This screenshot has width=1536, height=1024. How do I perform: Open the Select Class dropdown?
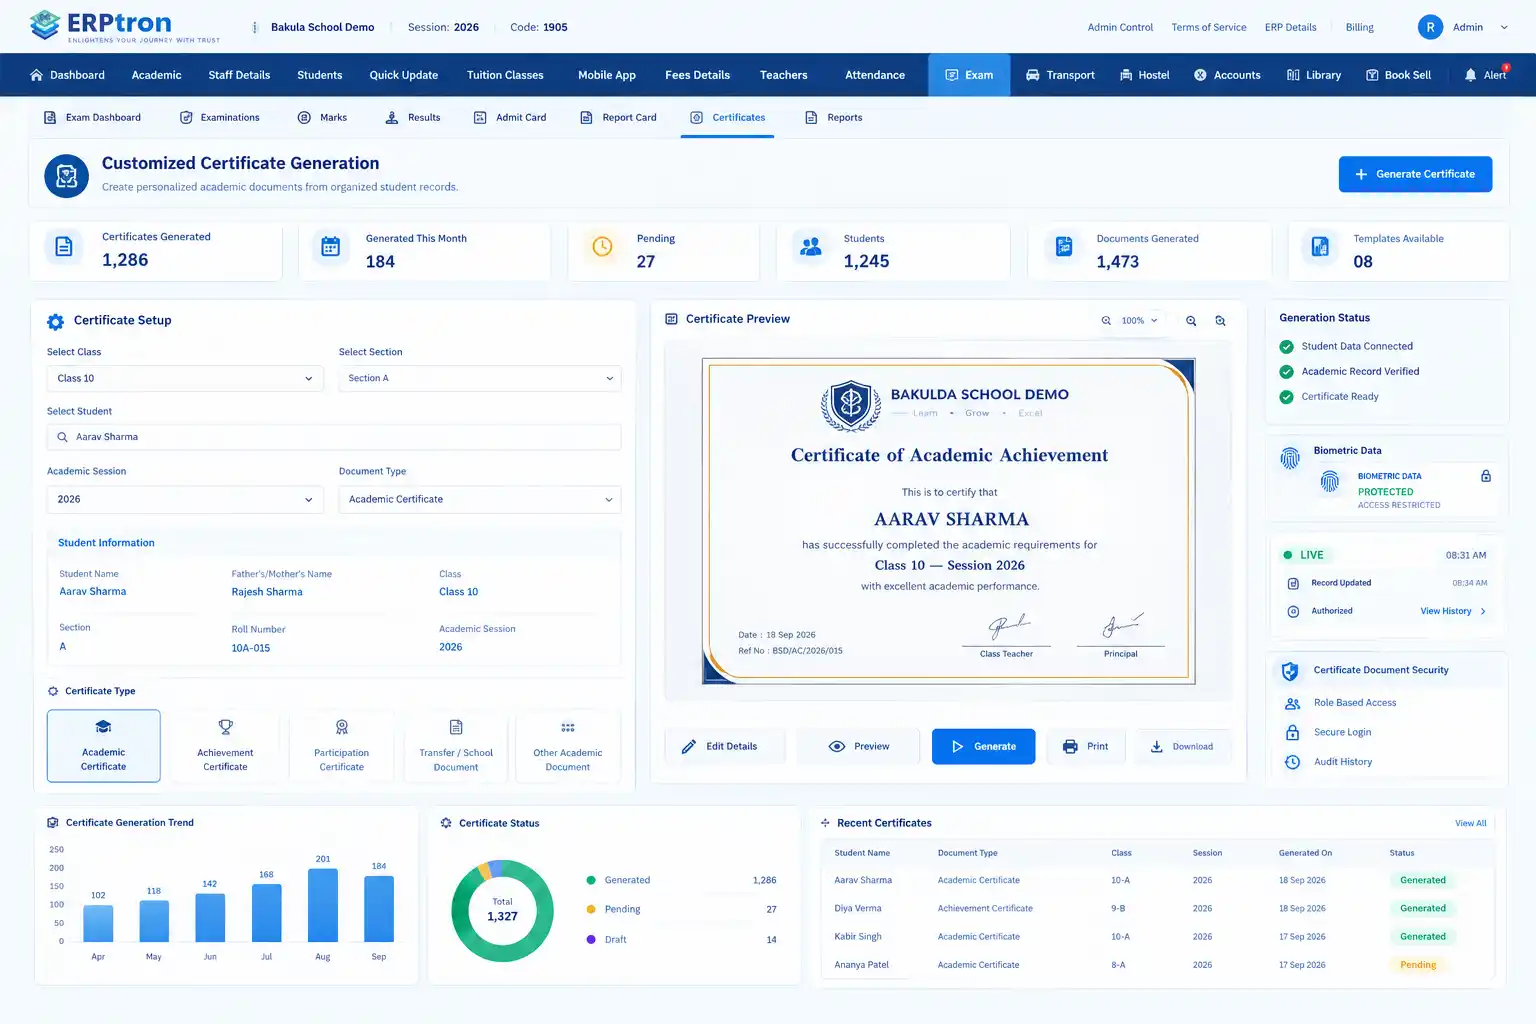click(x=185, y=378)
